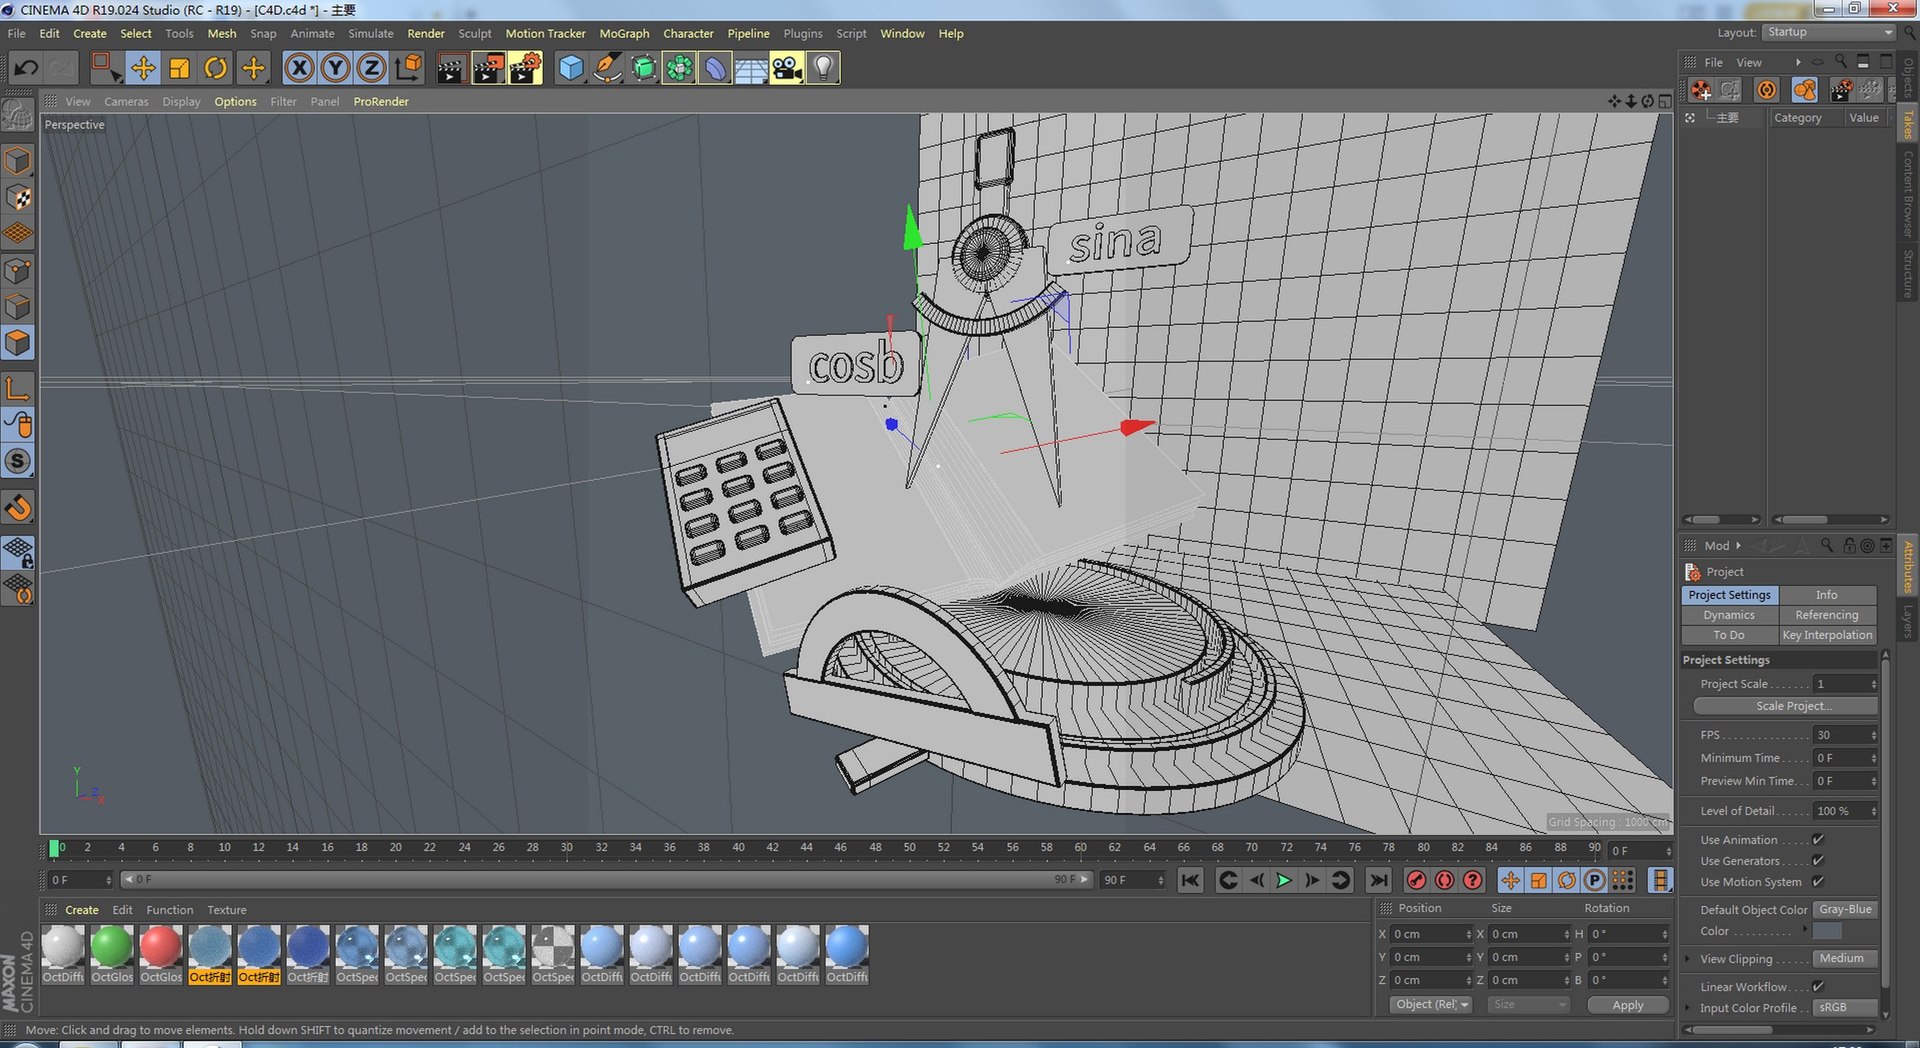Select Polygons mode icon
1920x1048 pixels.
coord(18,343)
